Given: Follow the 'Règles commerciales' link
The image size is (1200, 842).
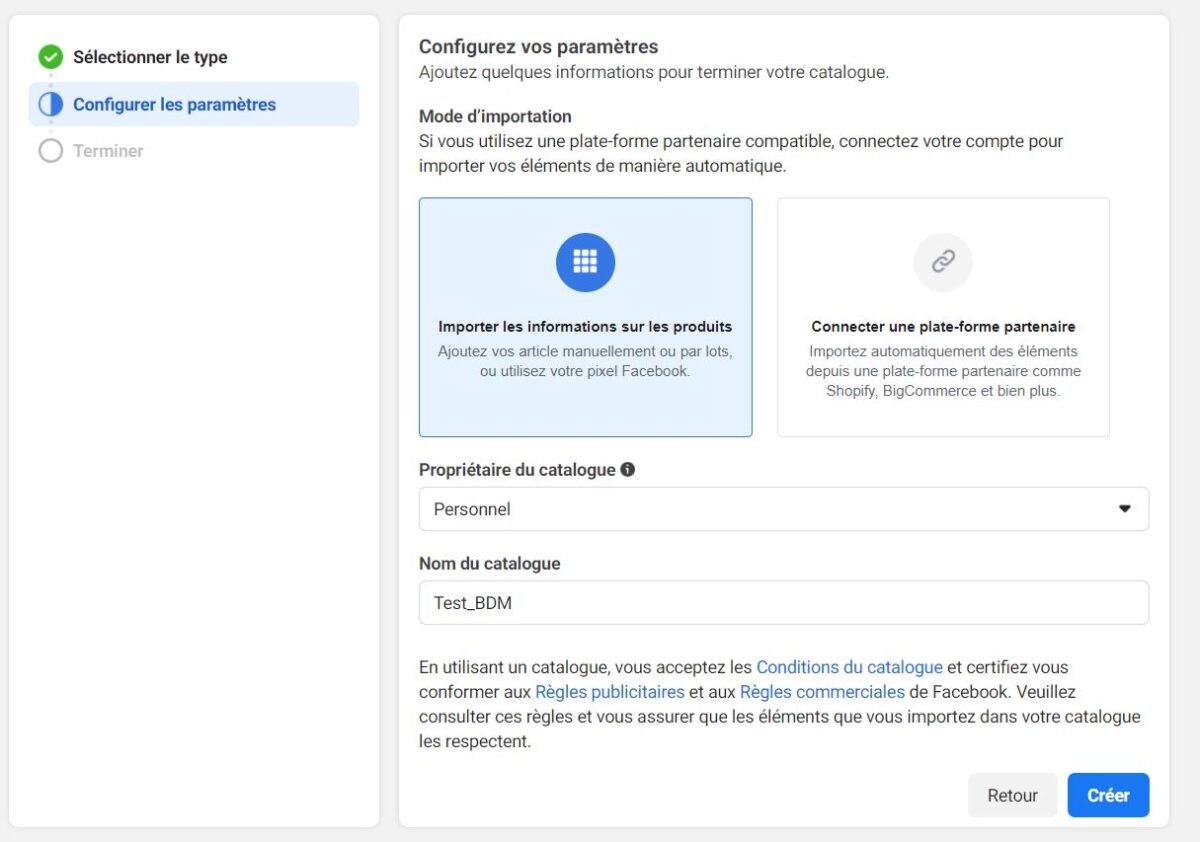Looking at the screenshot, I should pos(822,692).
